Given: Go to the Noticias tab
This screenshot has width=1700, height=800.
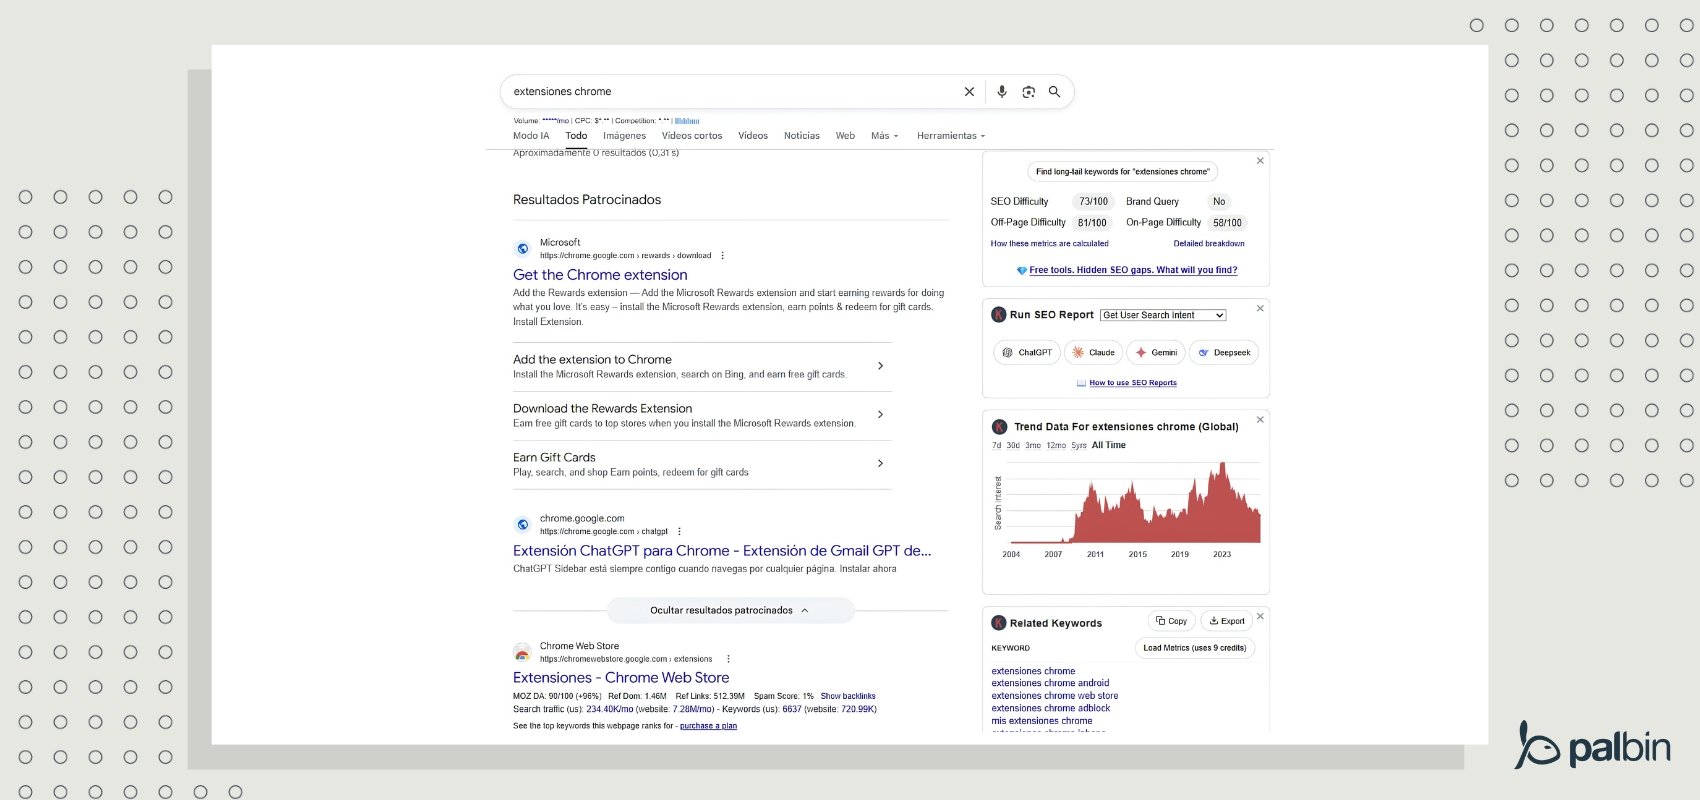Looking at the screenshot, I should tap(802, 136).
